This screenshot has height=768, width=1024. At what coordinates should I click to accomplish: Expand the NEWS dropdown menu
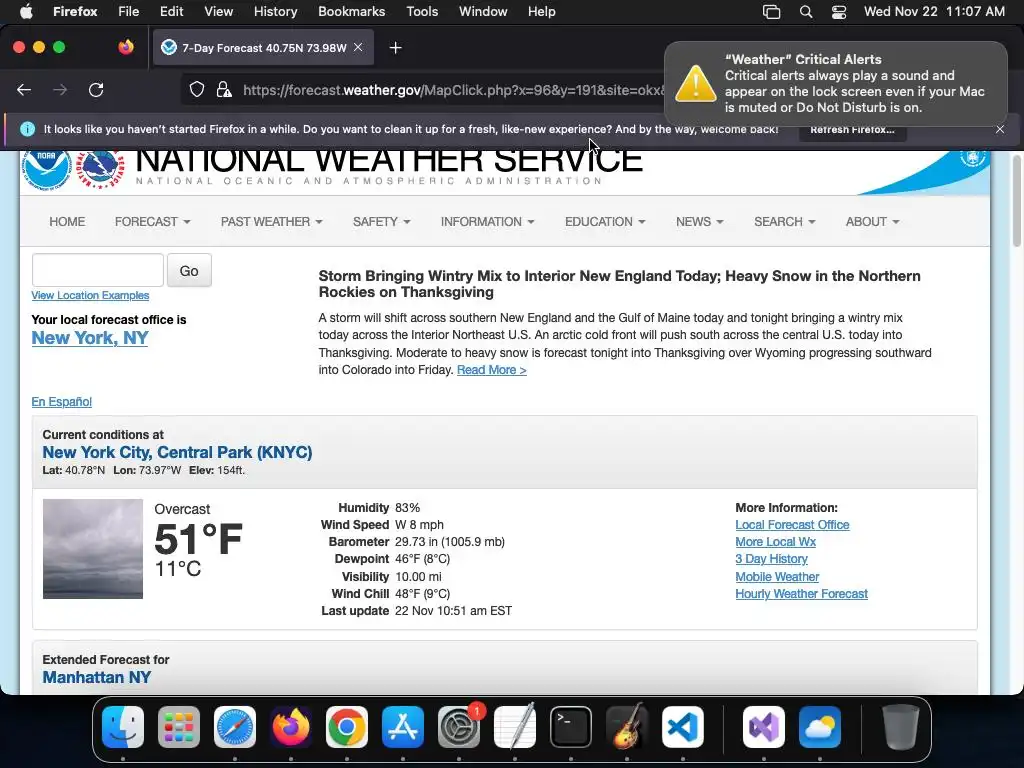pos(700,222)
